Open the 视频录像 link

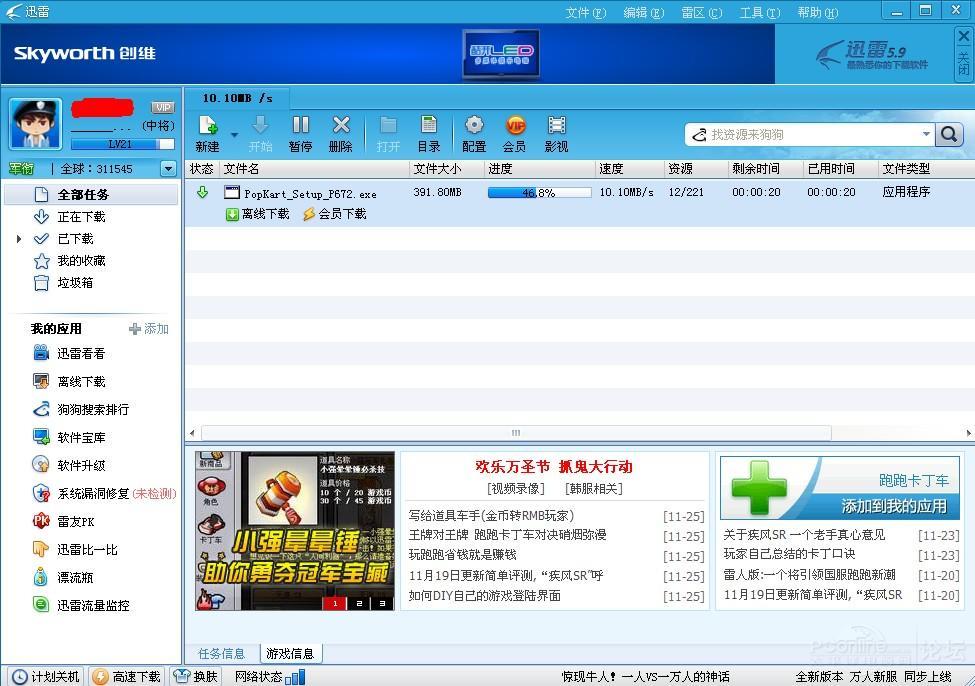coord(516,489)
